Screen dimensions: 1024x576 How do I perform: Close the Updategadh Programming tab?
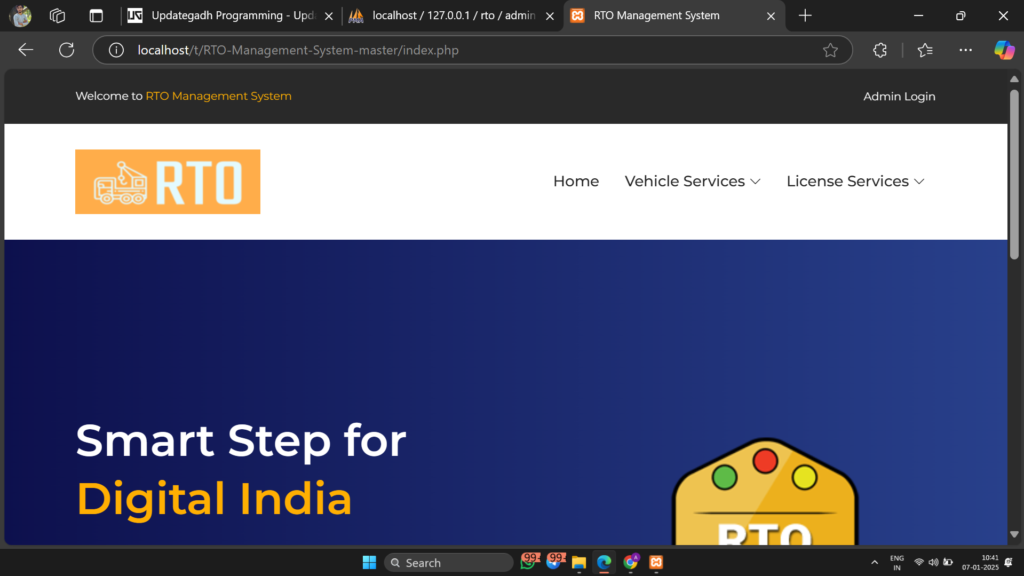point(328,16)
